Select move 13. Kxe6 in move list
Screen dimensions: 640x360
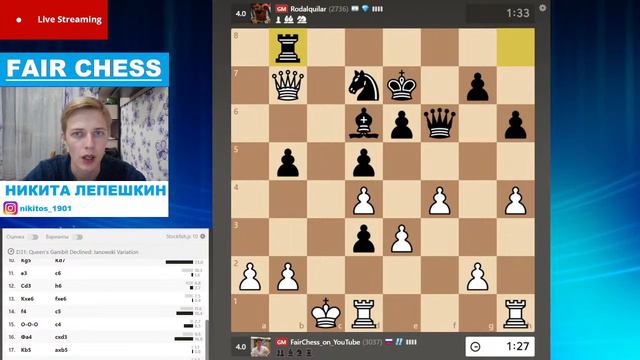pos(27,299)
